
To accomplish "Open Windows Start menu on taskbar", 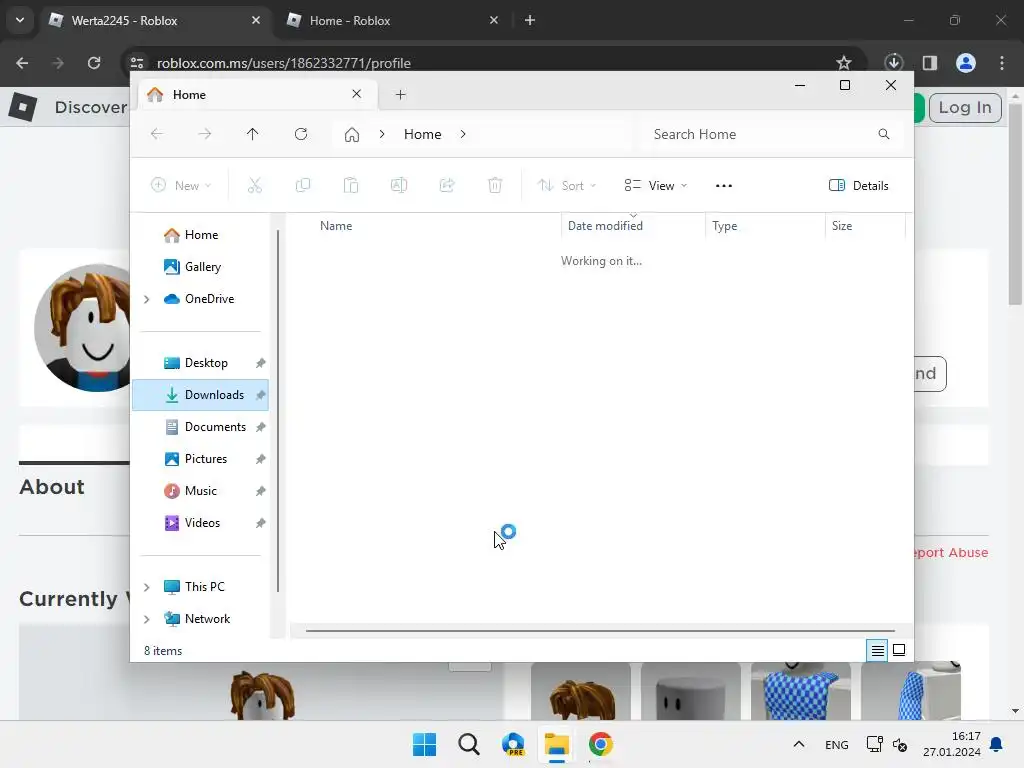I will 424,744.
